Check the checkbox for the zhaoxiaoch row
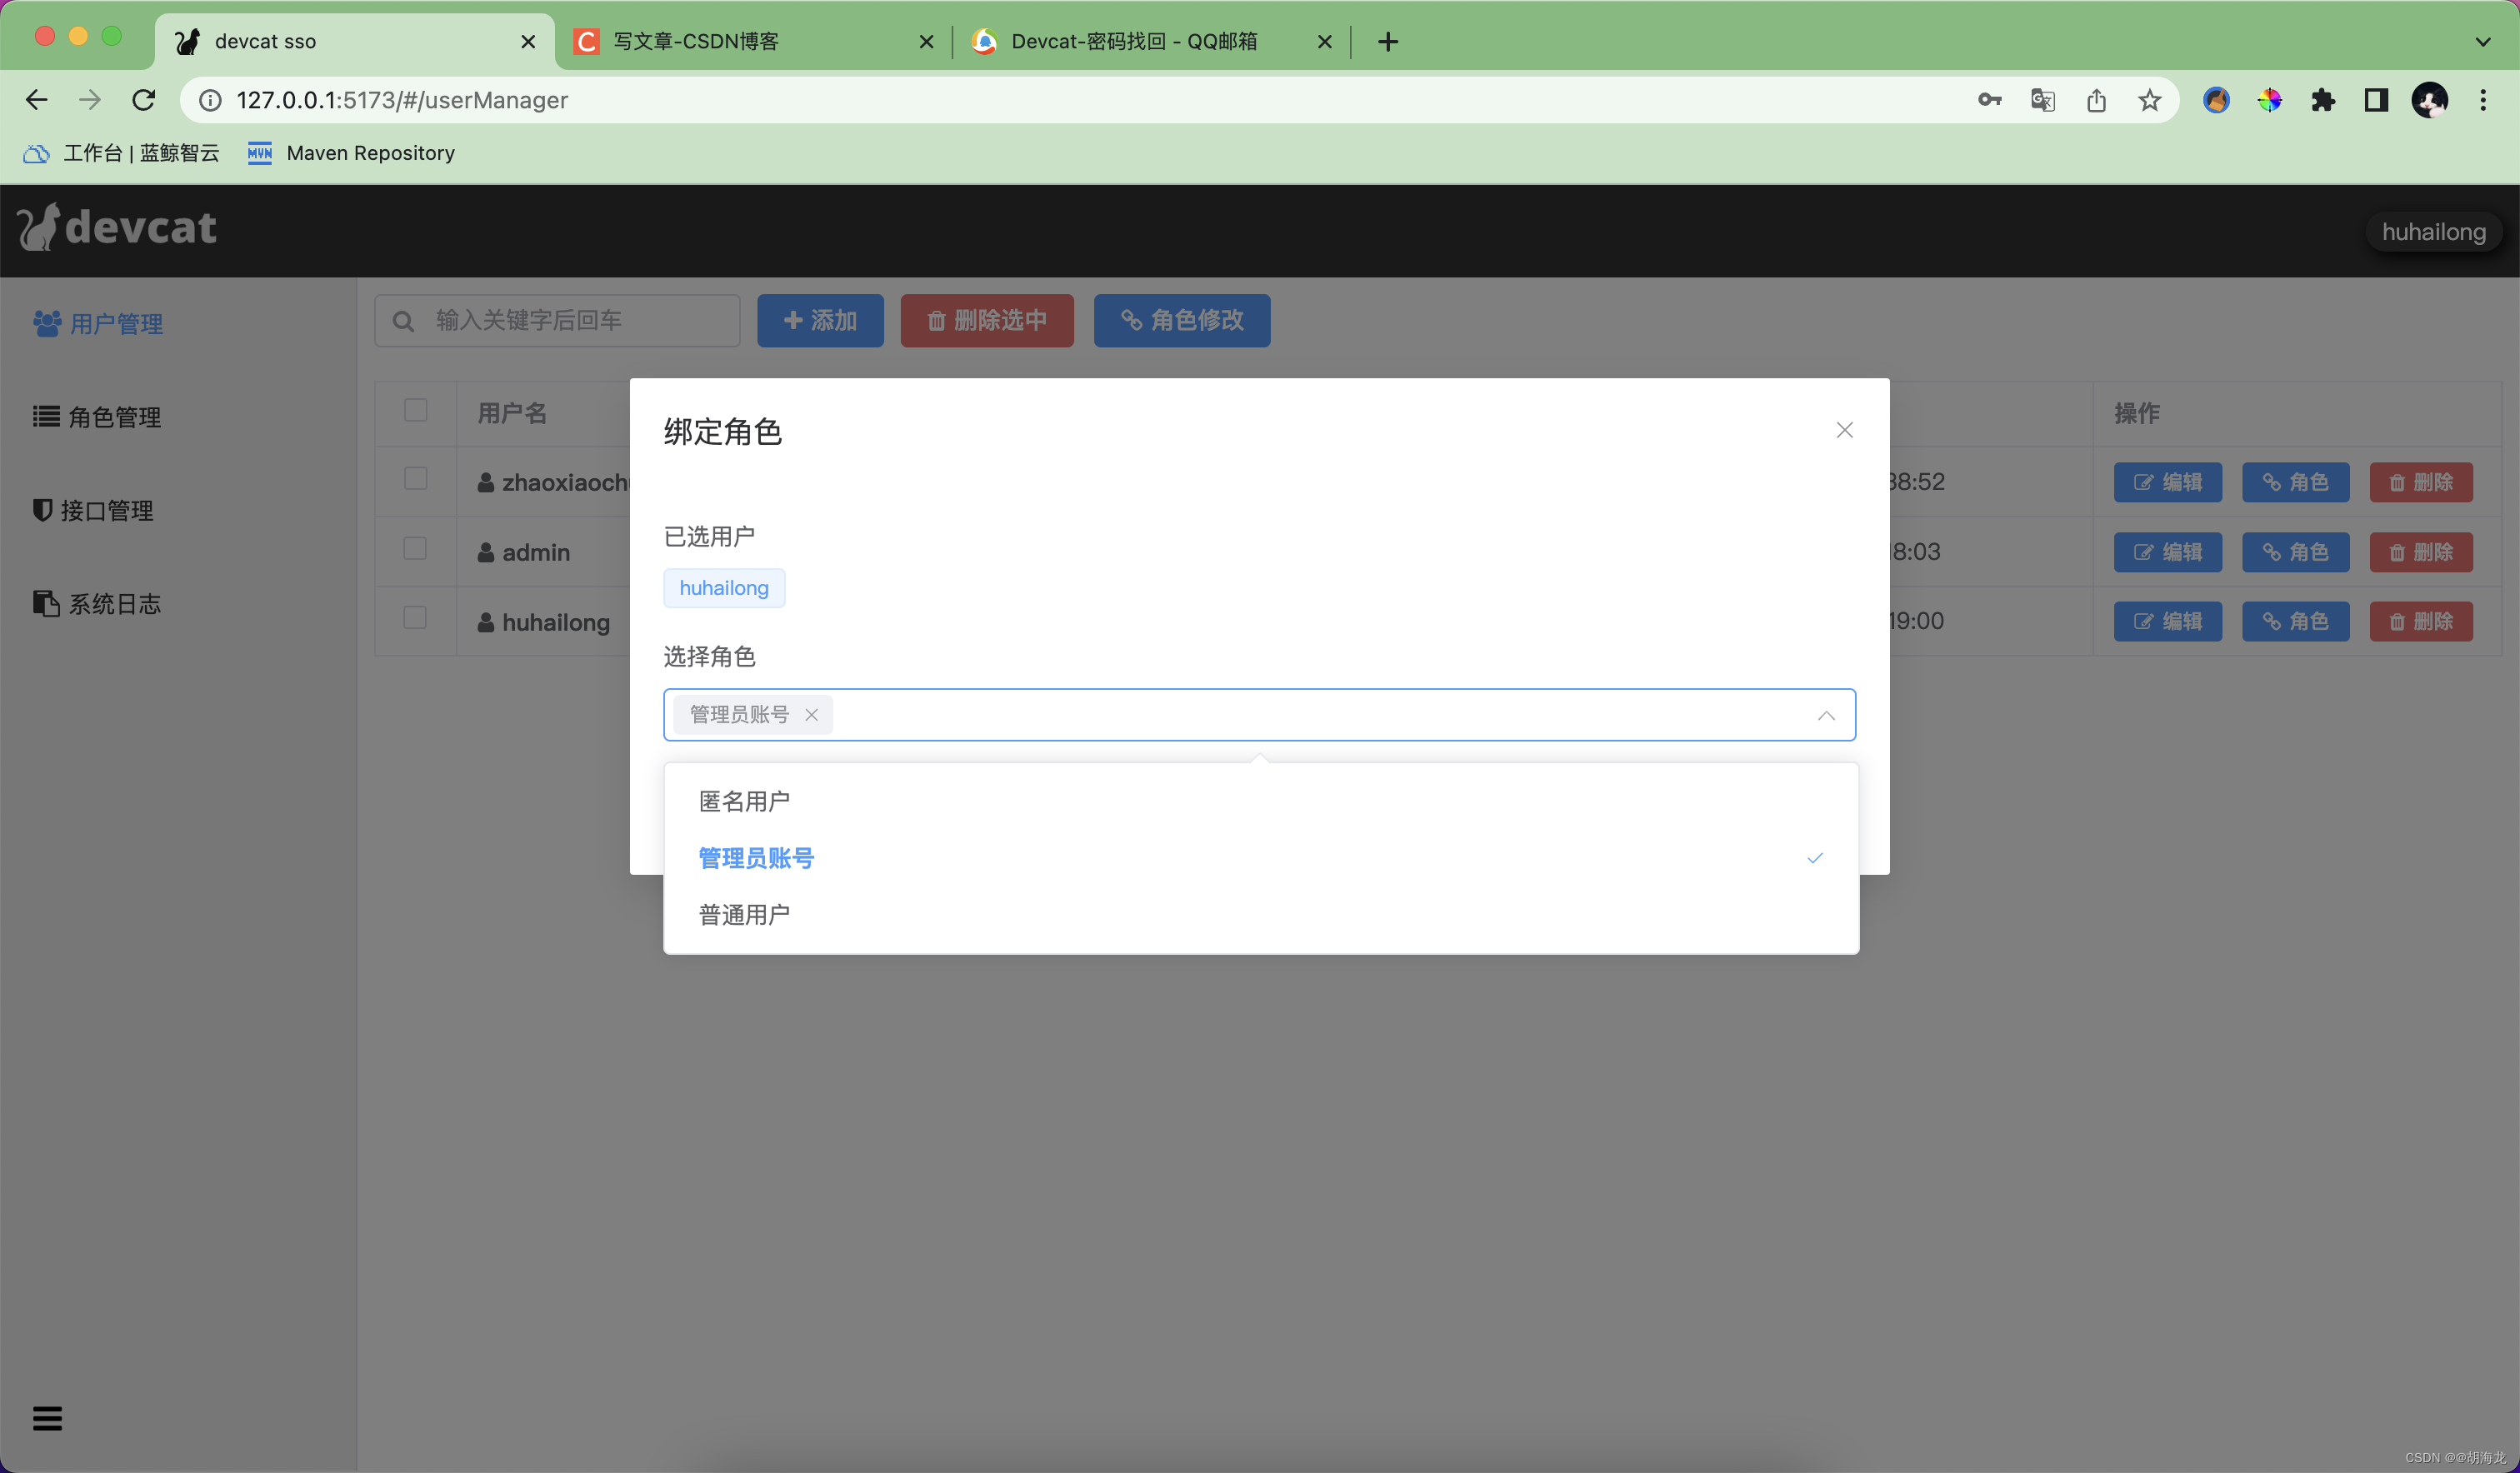This screenshot has height=1473, width=2520. (415, 479)
